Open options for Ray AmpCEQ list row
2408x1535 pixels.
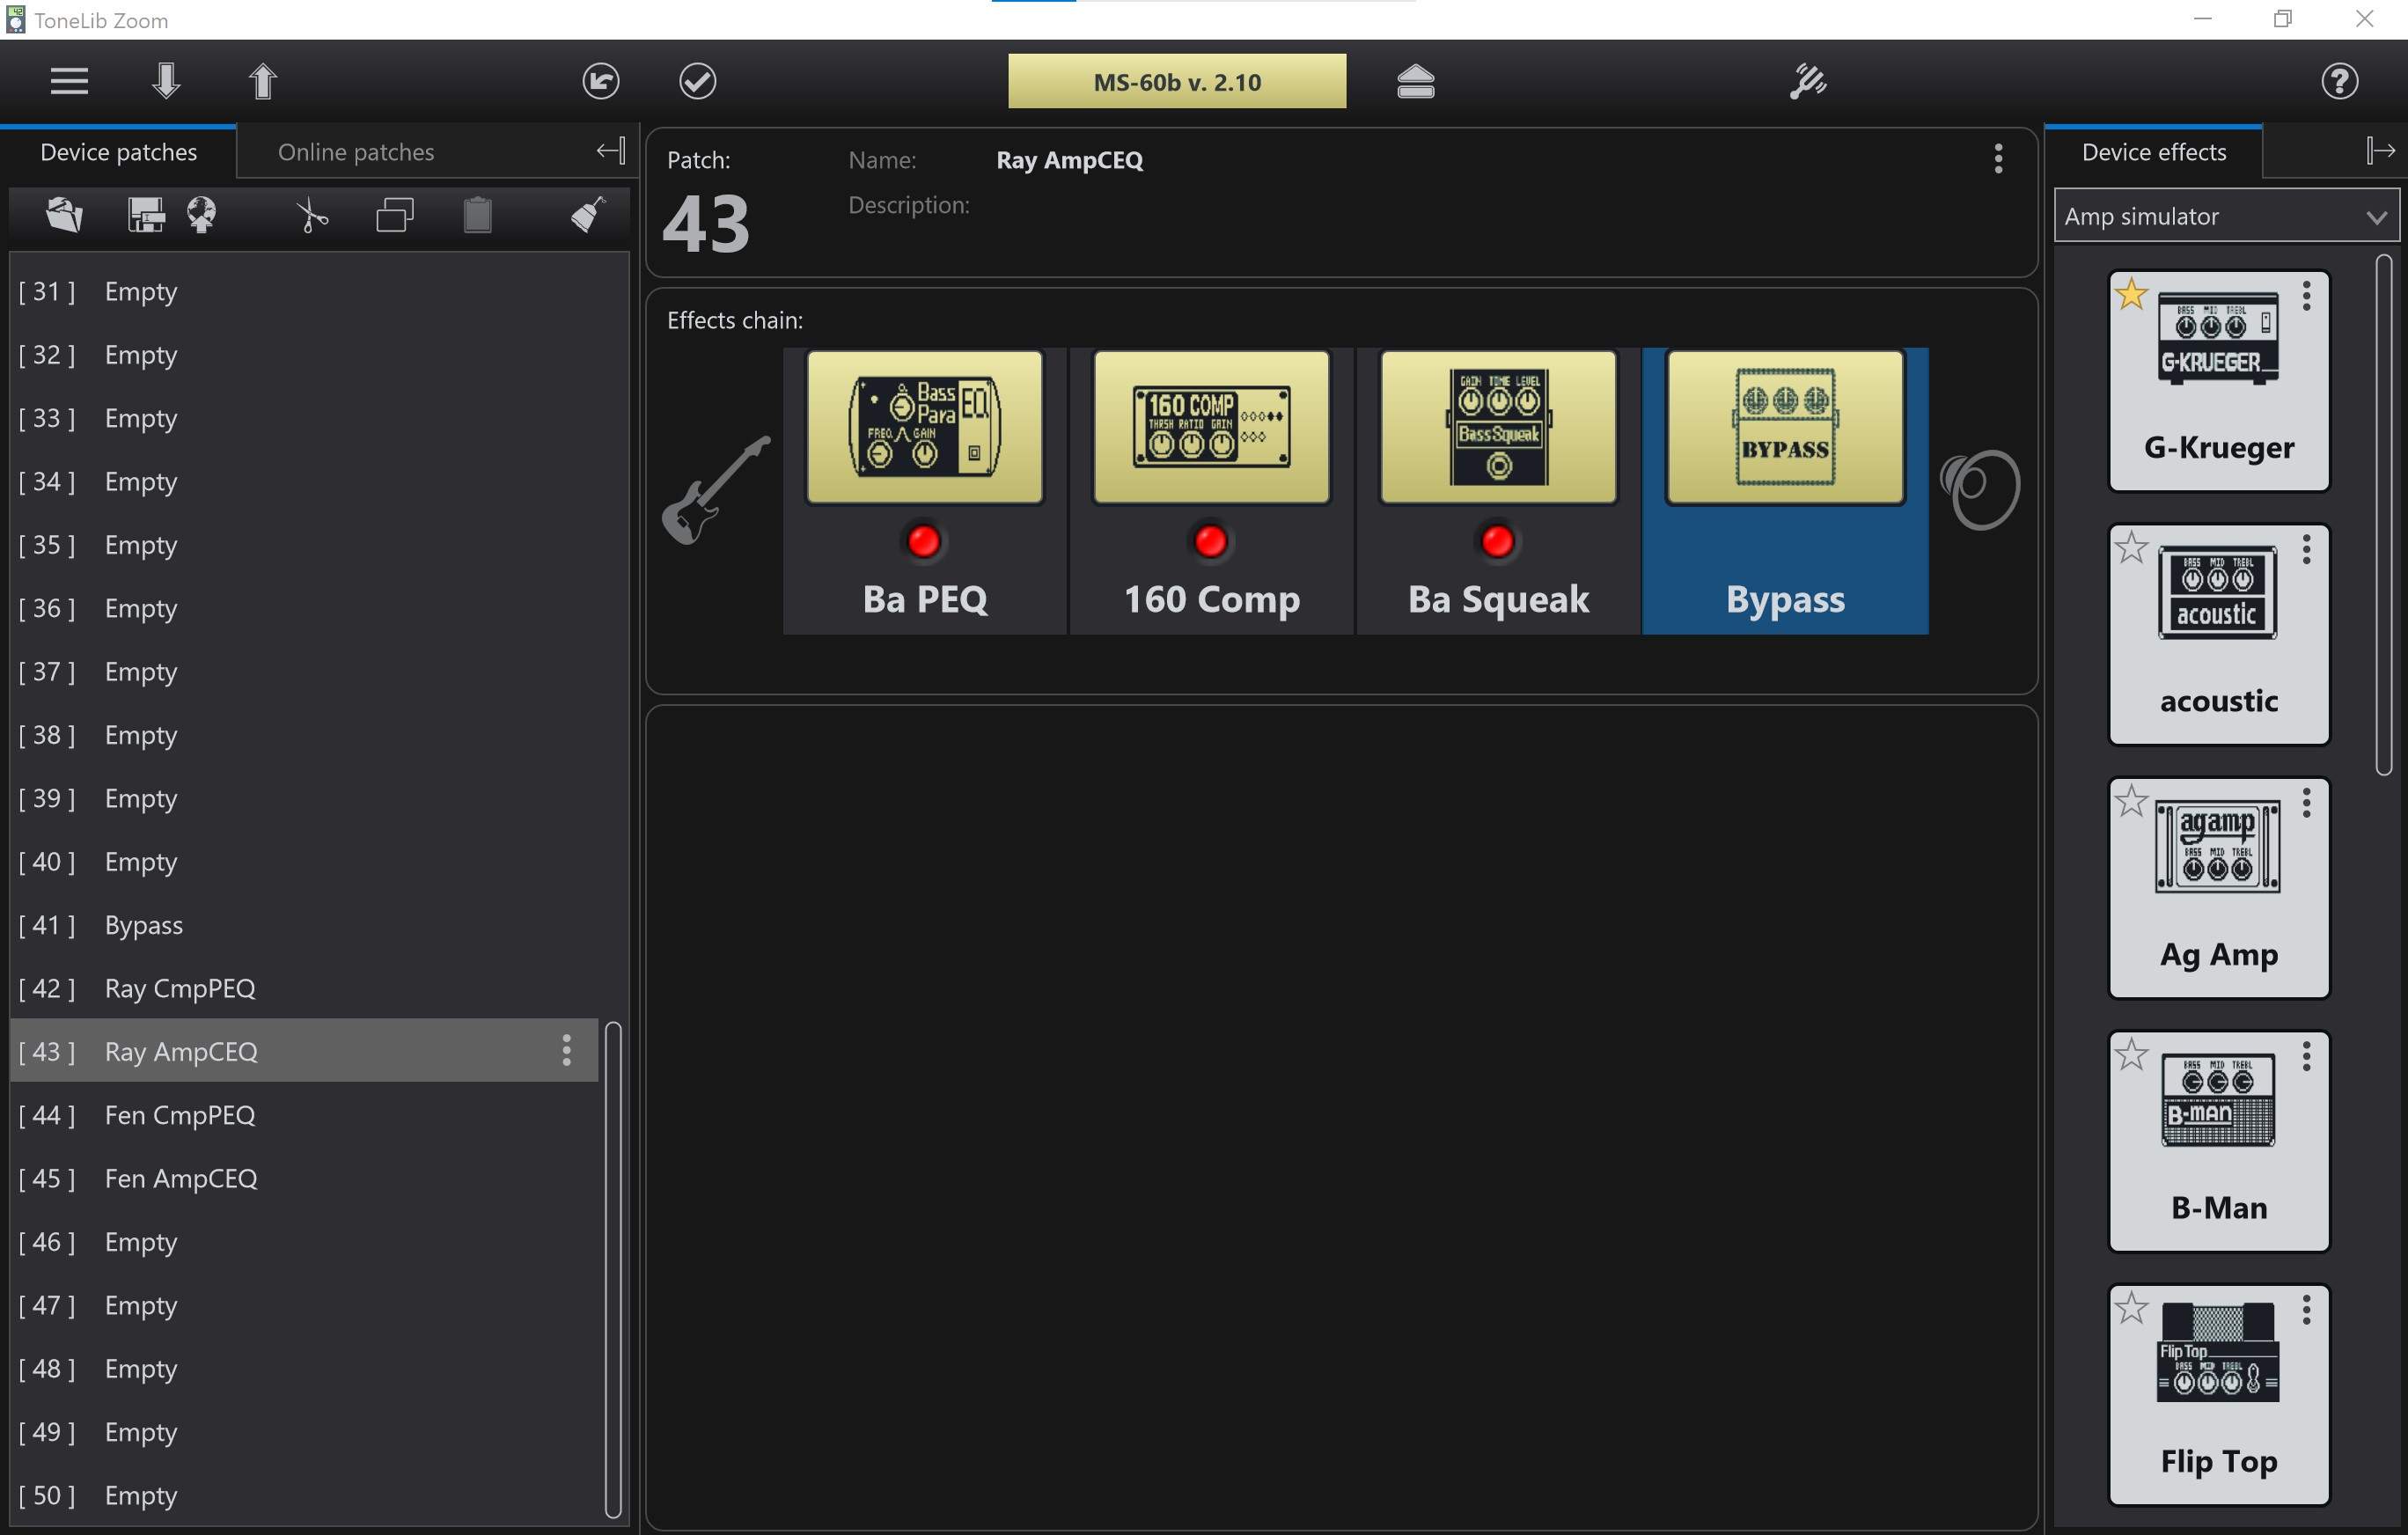pos(566,1050)
